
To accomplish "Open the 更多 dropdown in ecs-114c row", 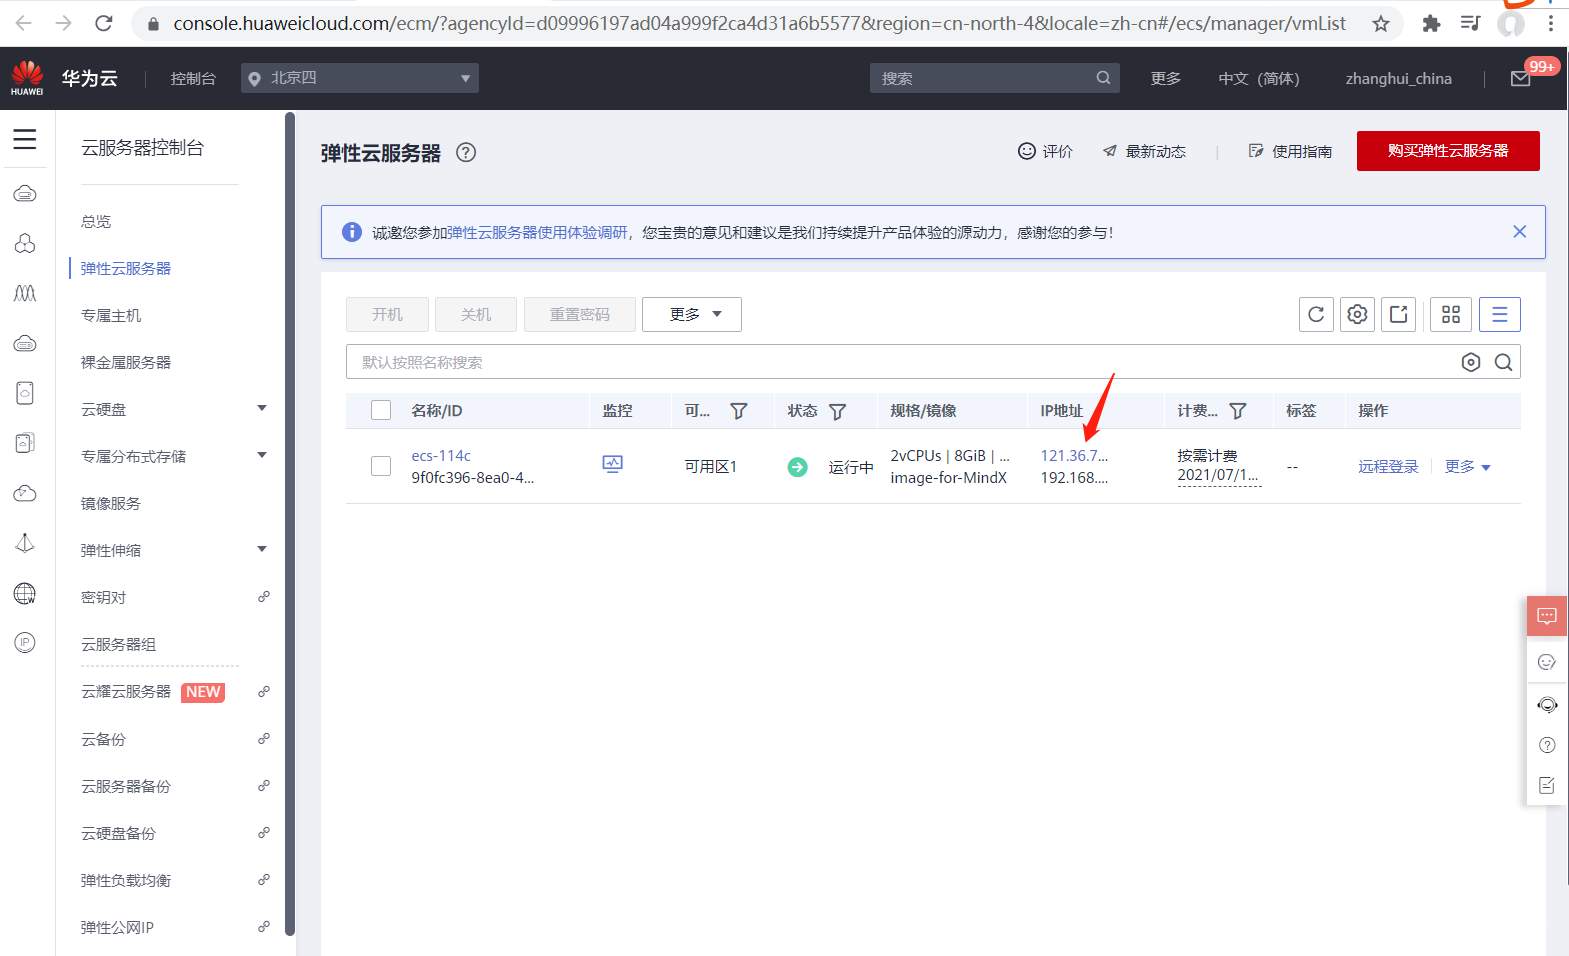I will pyautogui.click(x=1468, y=467).
